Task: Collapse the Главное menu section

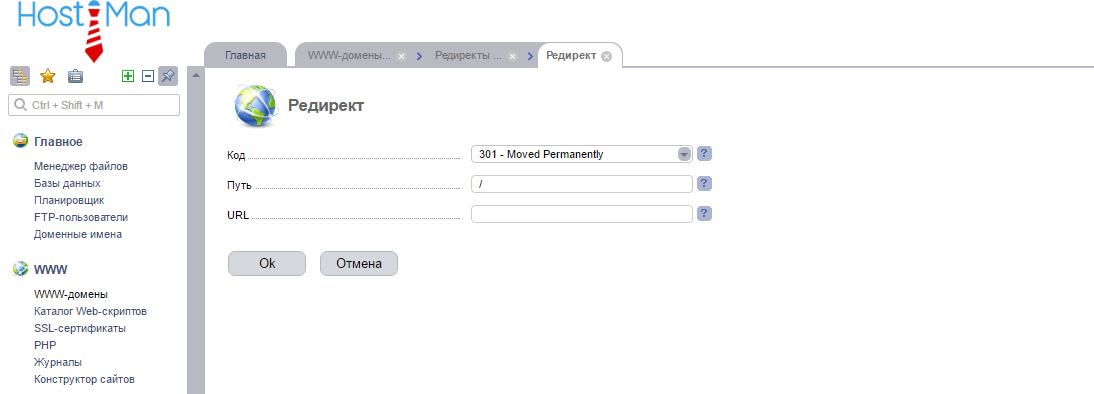Action: pos(59,142)
